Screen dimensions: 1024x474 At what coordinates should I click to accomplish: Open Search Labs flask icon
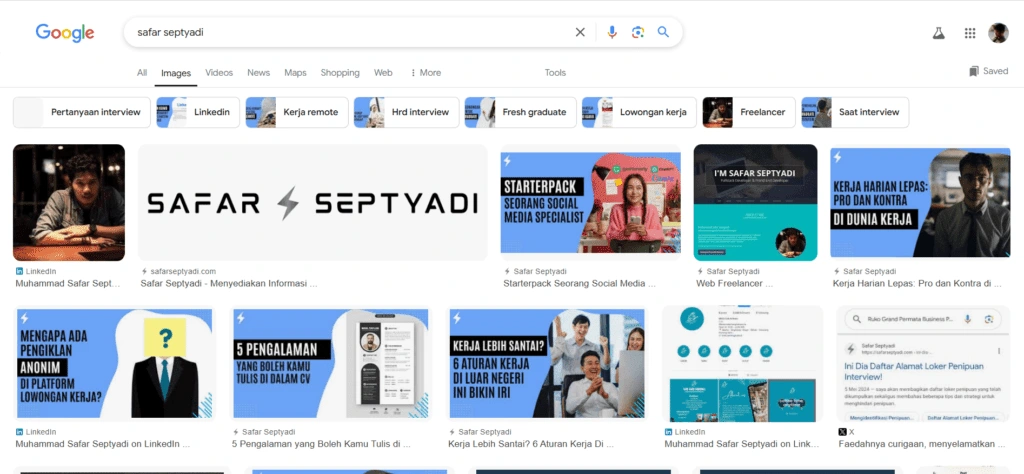938,33
